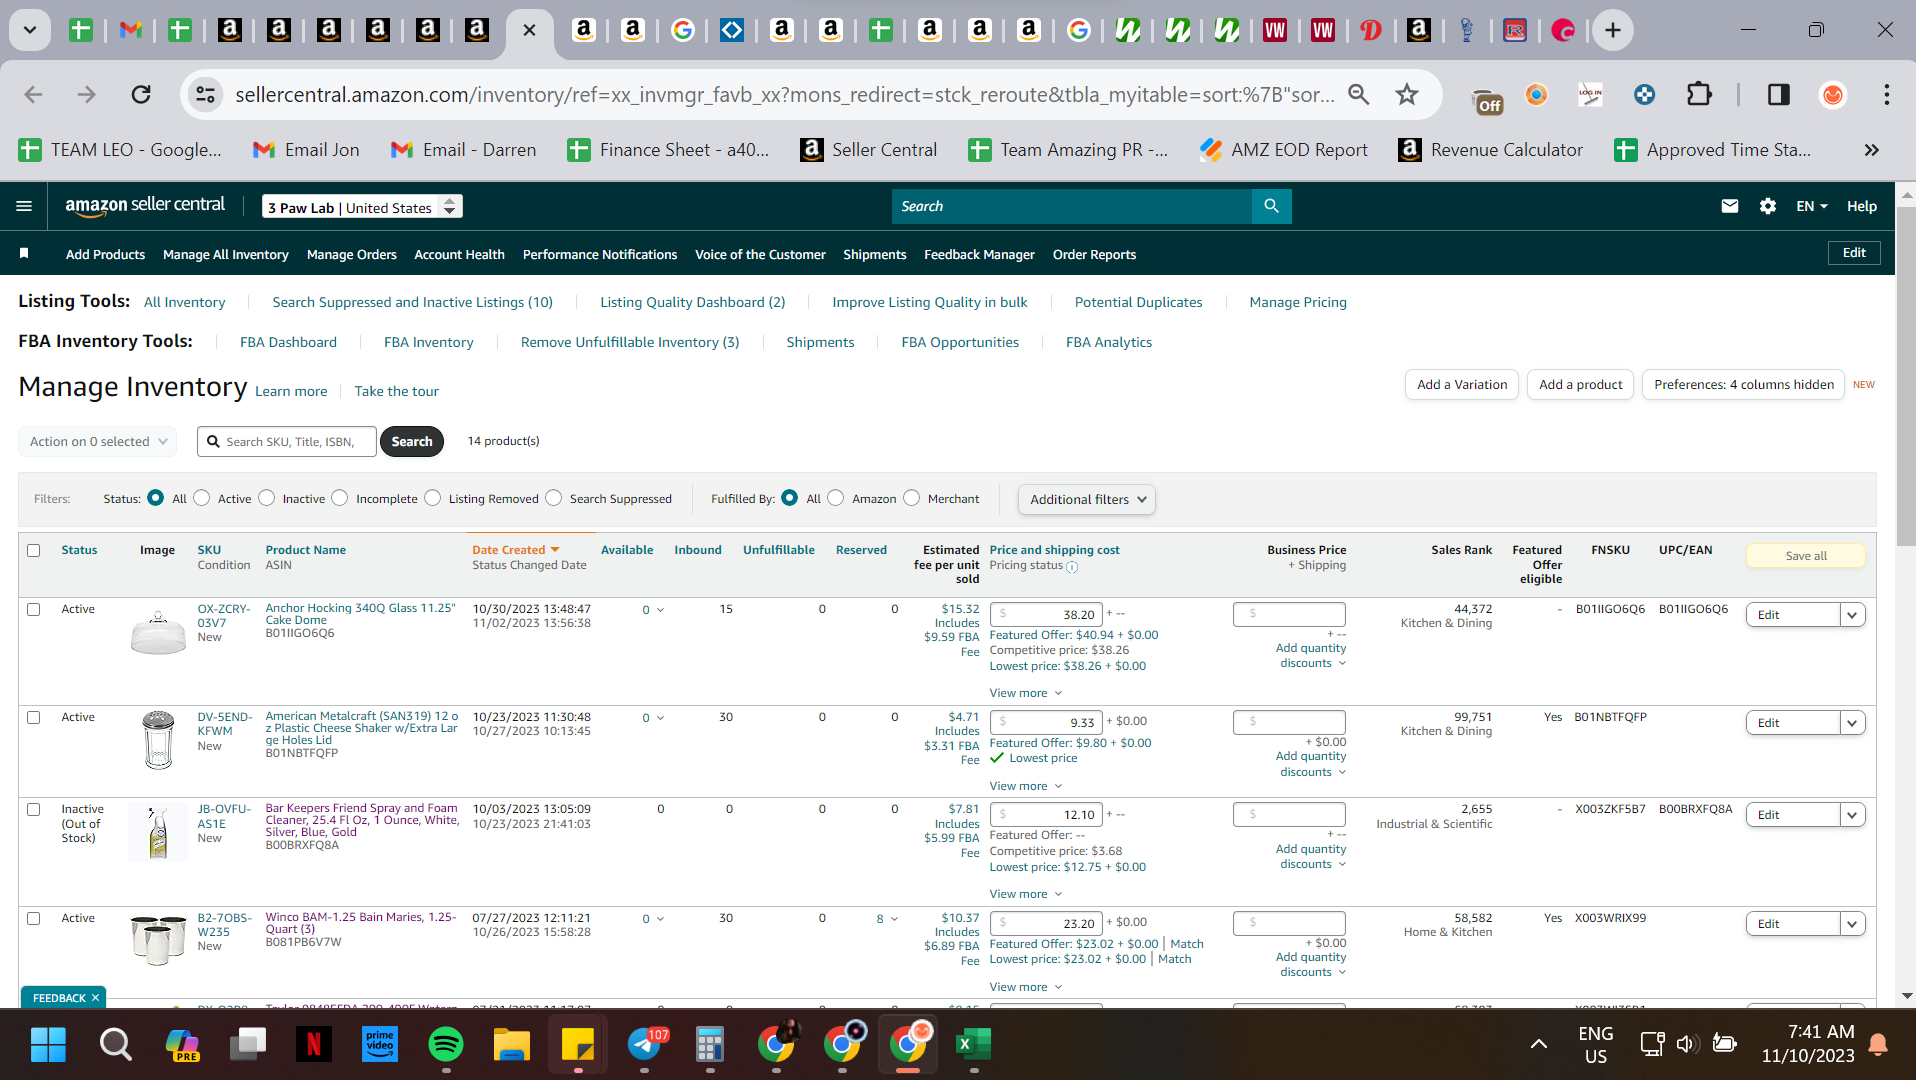Bookmark this page with the star icon
The image size is (1916, 1080).
[1407, 94]
